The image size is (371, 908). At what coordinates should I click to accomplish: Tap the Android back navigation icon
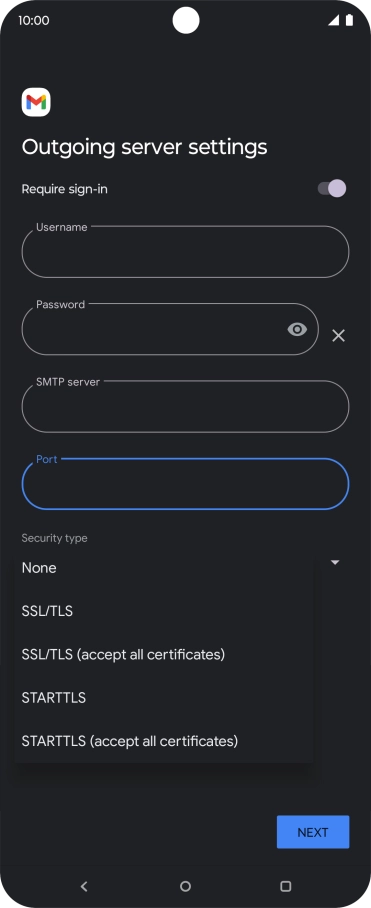tap(84, 886)
